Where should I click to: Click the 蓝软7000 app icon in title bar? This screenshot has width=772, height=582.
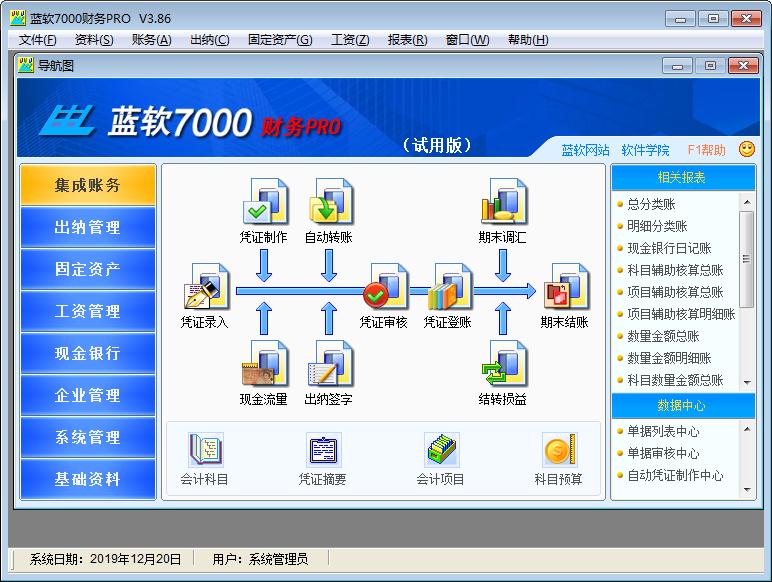pyautogui.click(x=18, y=18)
